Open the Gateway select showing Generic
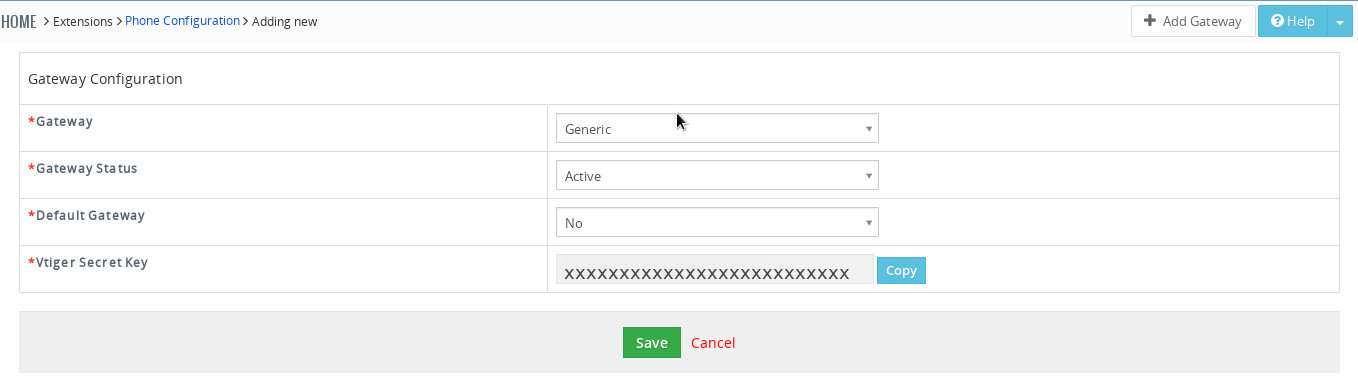The height and width of the screenshot is (380, 1358). point(717,129)
